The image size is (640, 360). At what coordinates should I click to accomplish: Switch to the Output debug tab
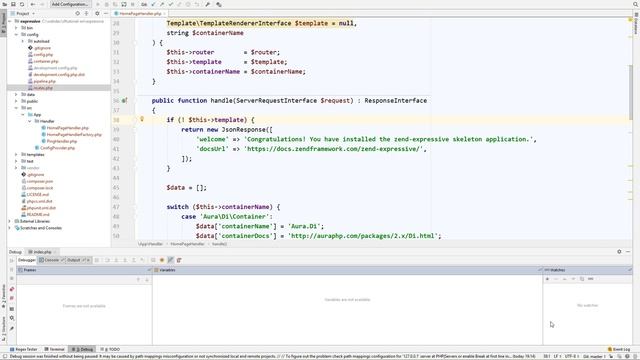[x=77, y=260]
